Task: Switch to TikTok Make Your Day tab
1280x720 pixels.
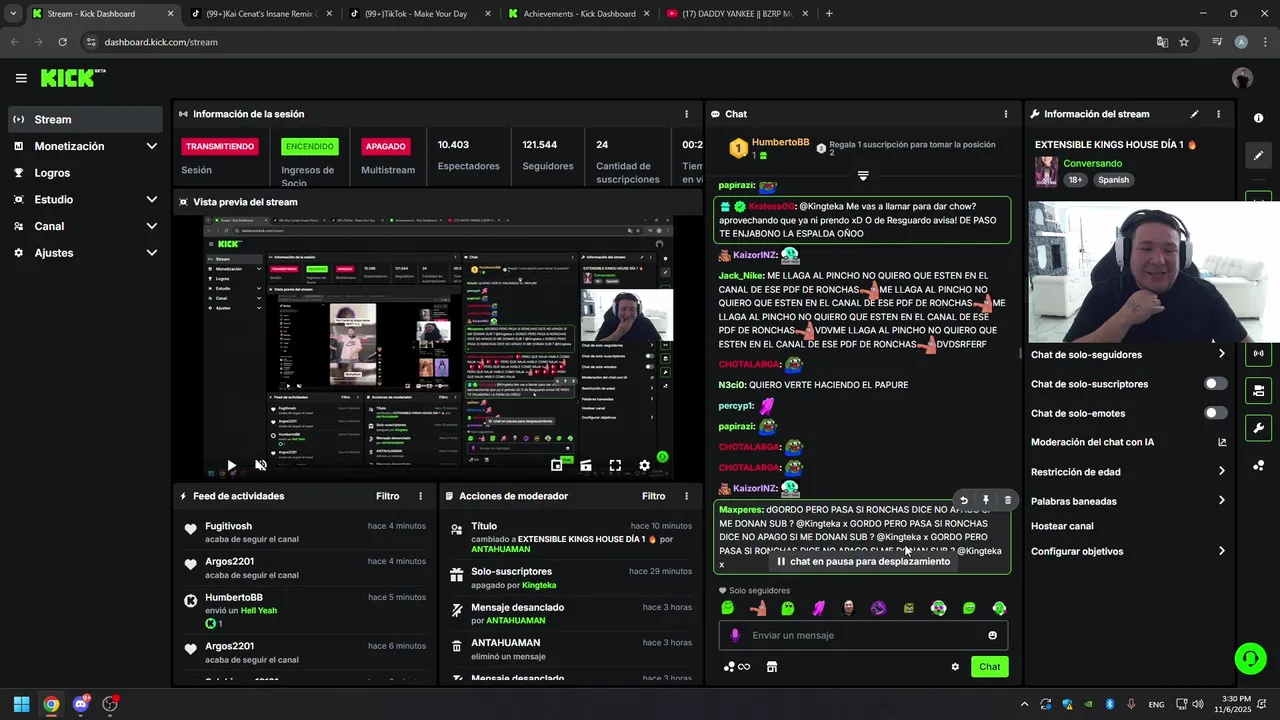Action: (420, 14)
